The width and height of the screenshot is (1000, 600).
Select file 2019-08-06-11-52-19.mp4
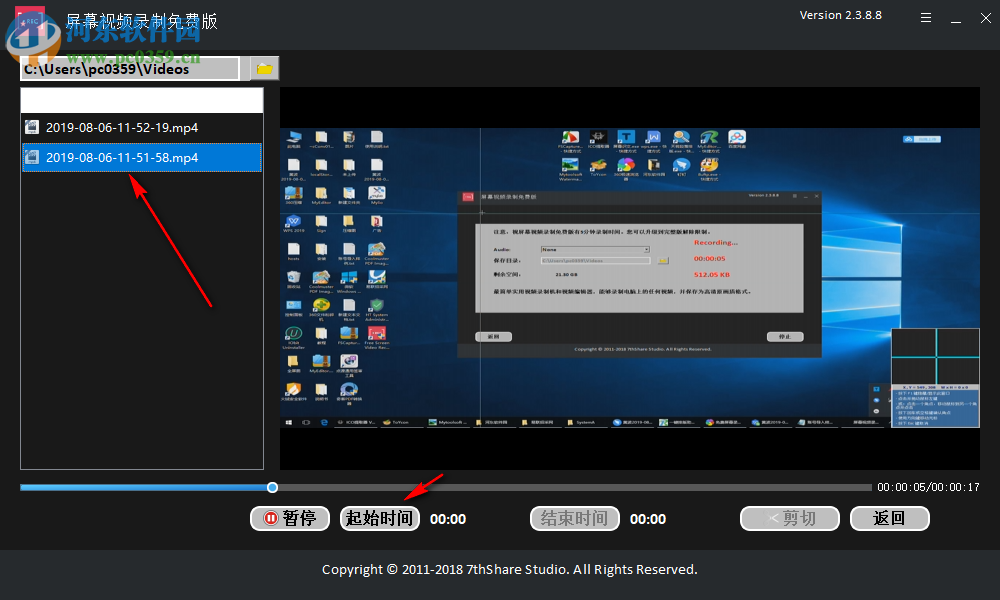142,128
